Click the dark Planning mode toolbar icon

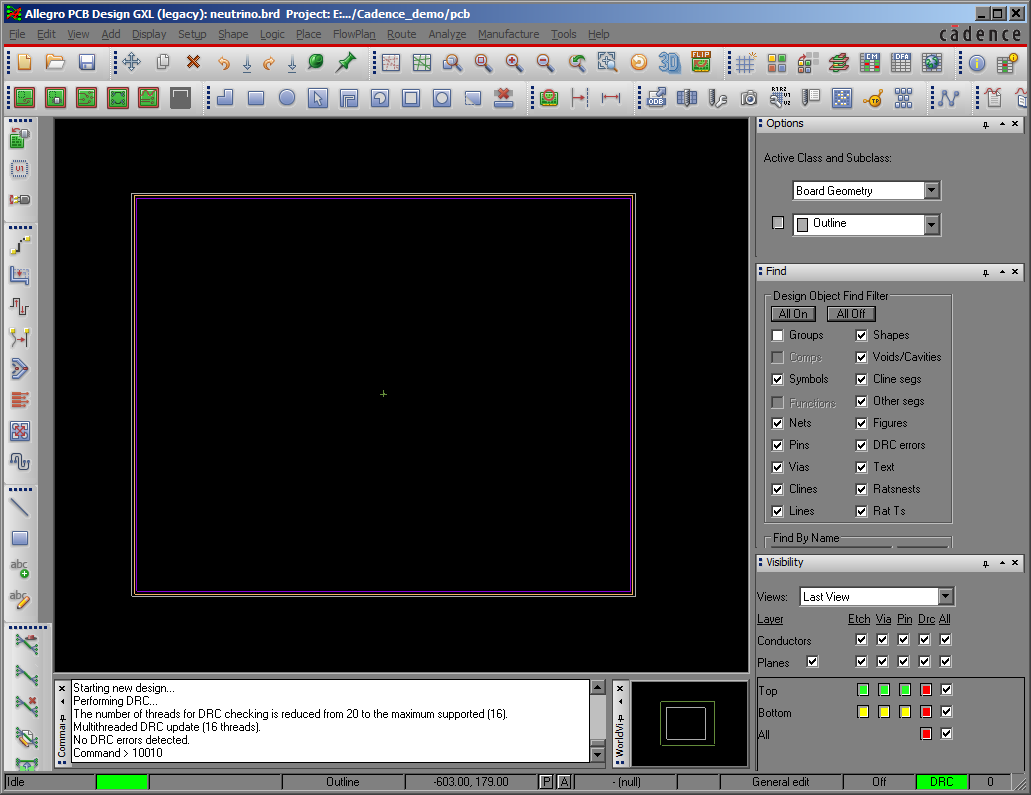click(180, 98)
